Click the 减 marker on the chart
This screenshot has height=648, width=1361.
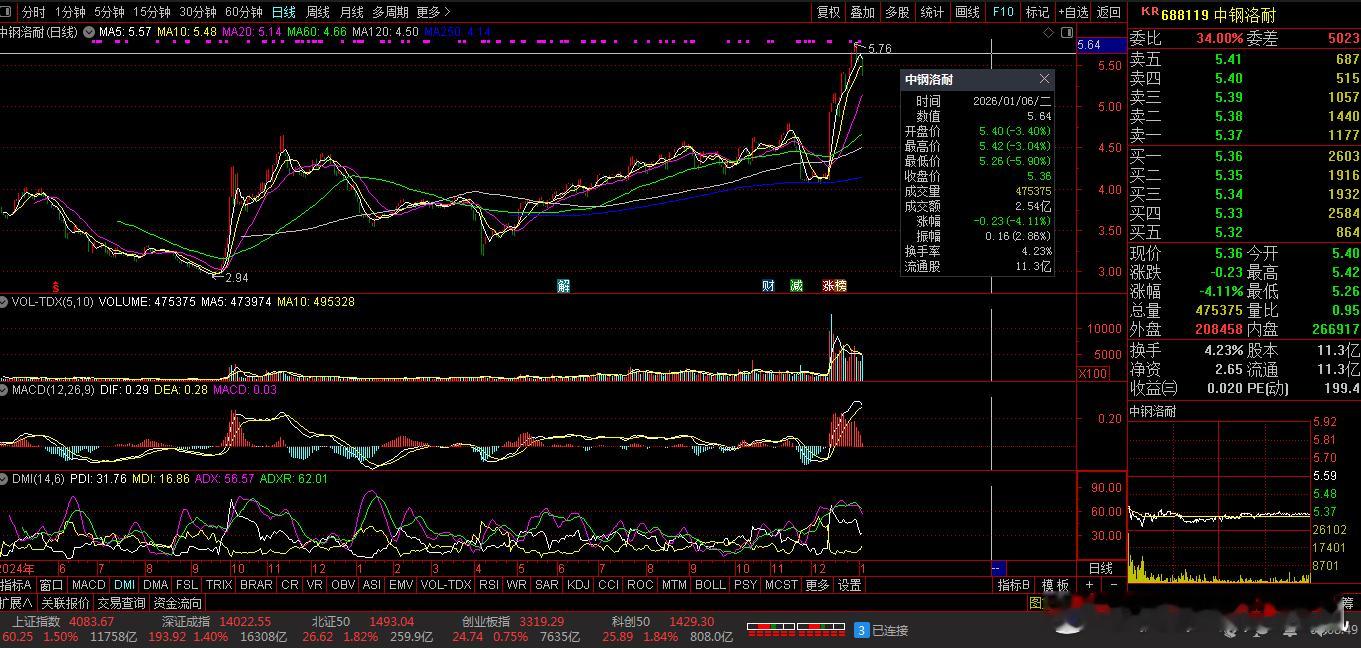(x=796, y=286)
